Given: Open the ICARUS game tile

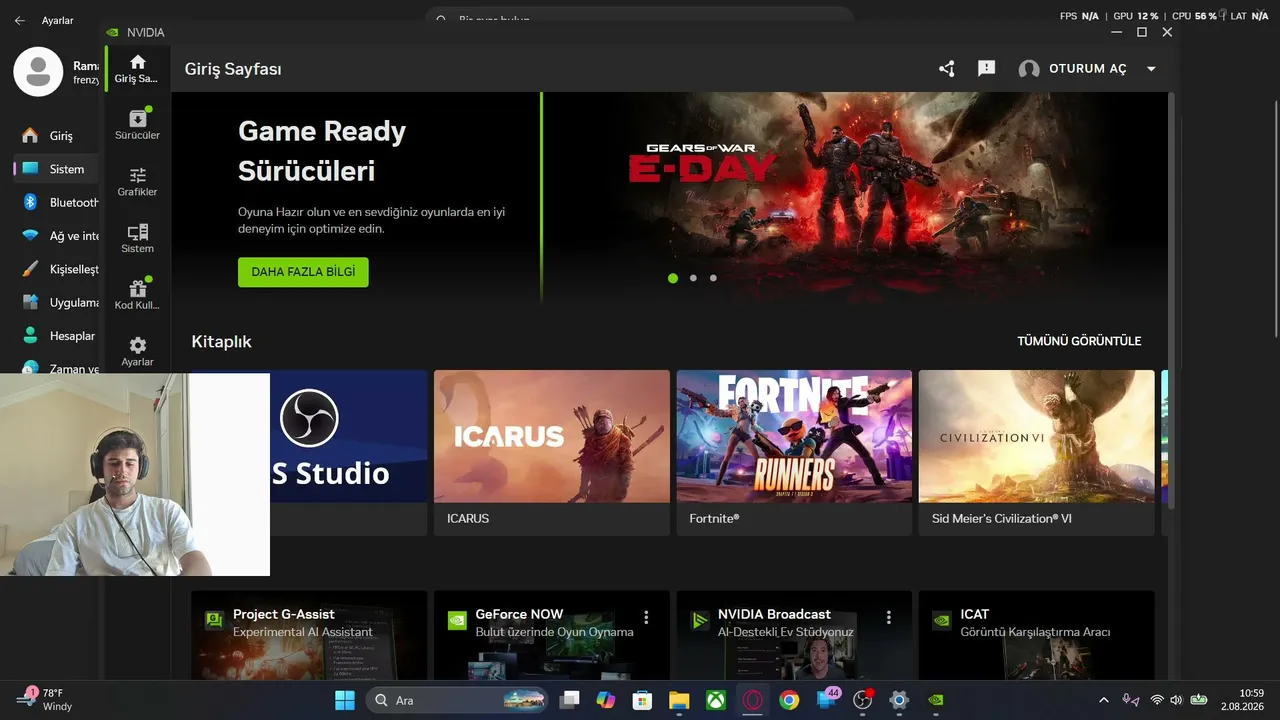Looking at the screenshot, I should coord(552,452).
